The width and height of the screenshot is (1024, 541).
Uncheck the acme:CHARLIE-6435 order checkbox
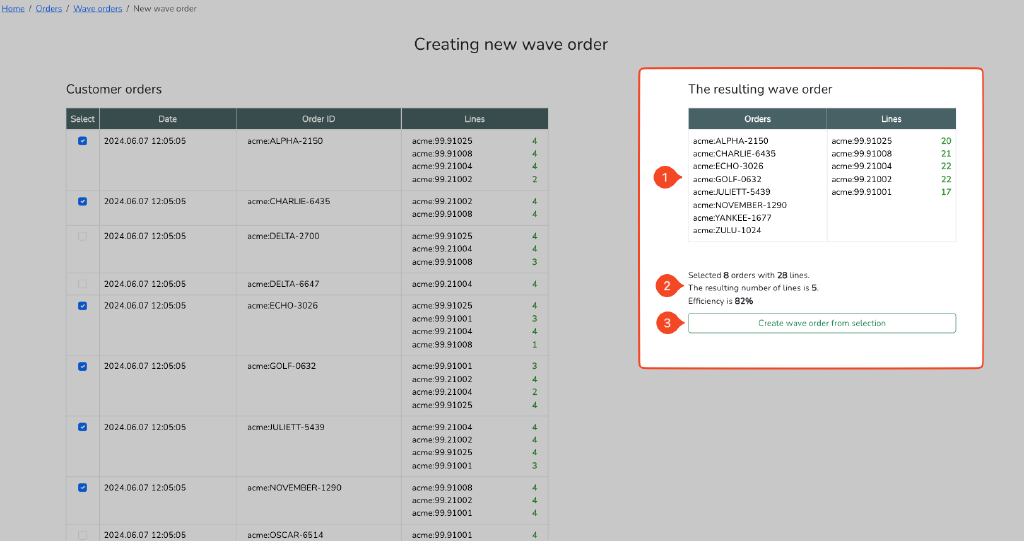tap(82, 201)
